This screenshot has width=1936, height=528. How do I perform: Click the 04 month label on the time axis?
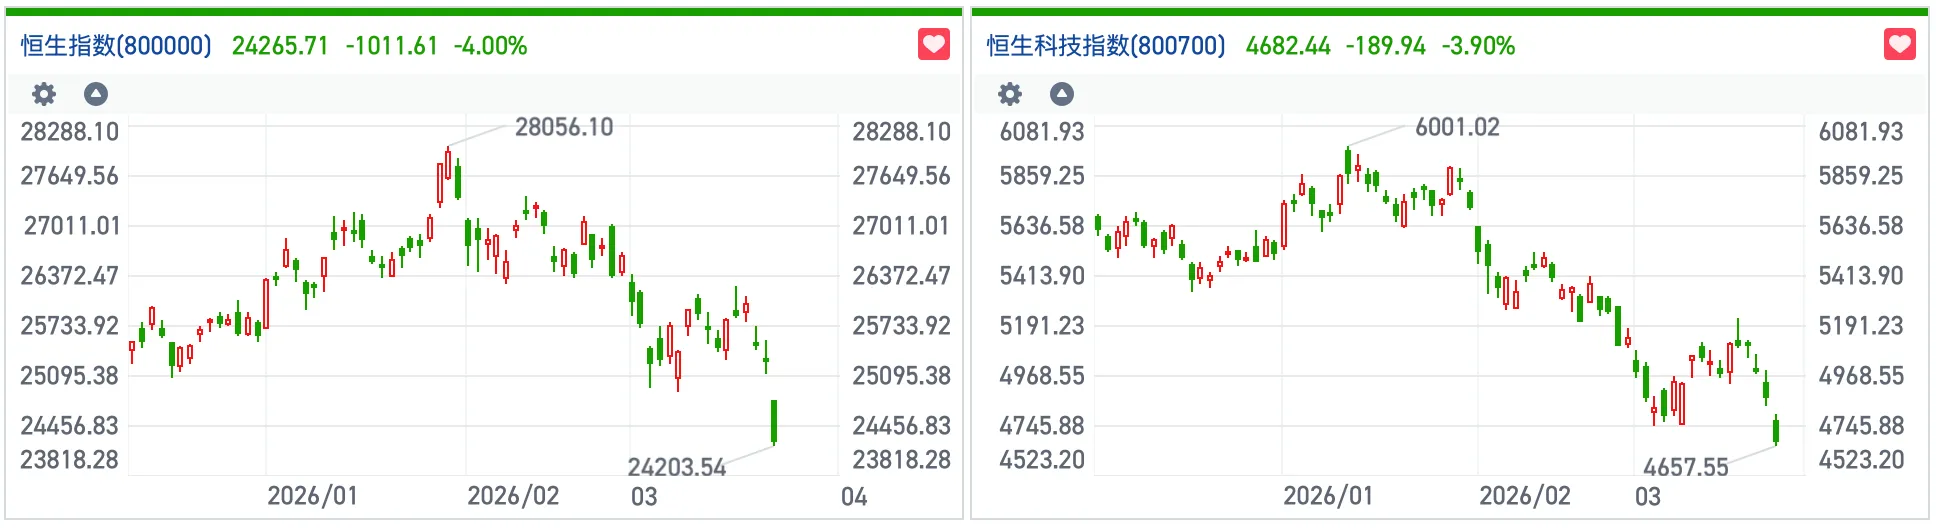tap(854, 497)
